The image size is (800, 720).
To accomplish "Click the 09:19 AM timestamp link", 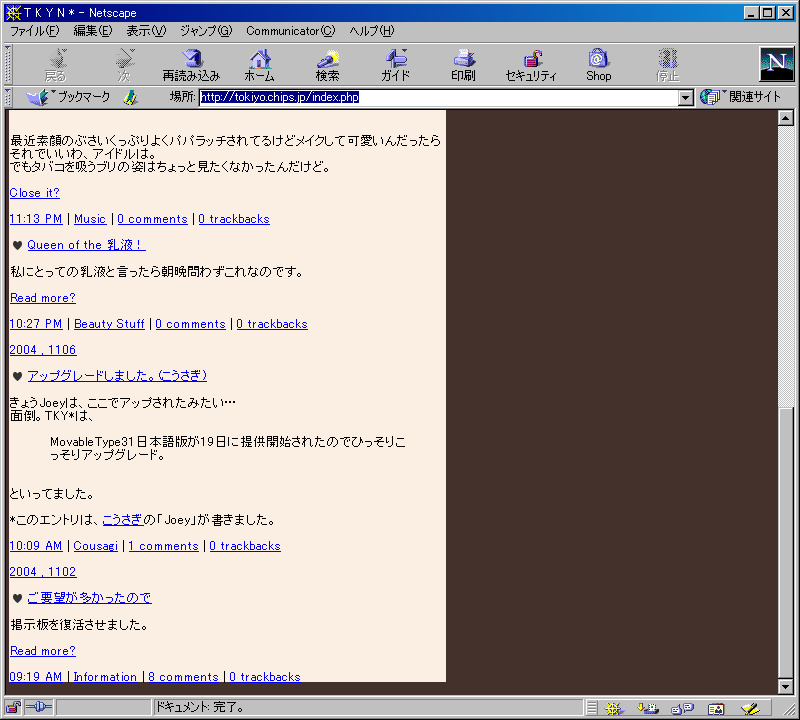I will coord(36,677).
